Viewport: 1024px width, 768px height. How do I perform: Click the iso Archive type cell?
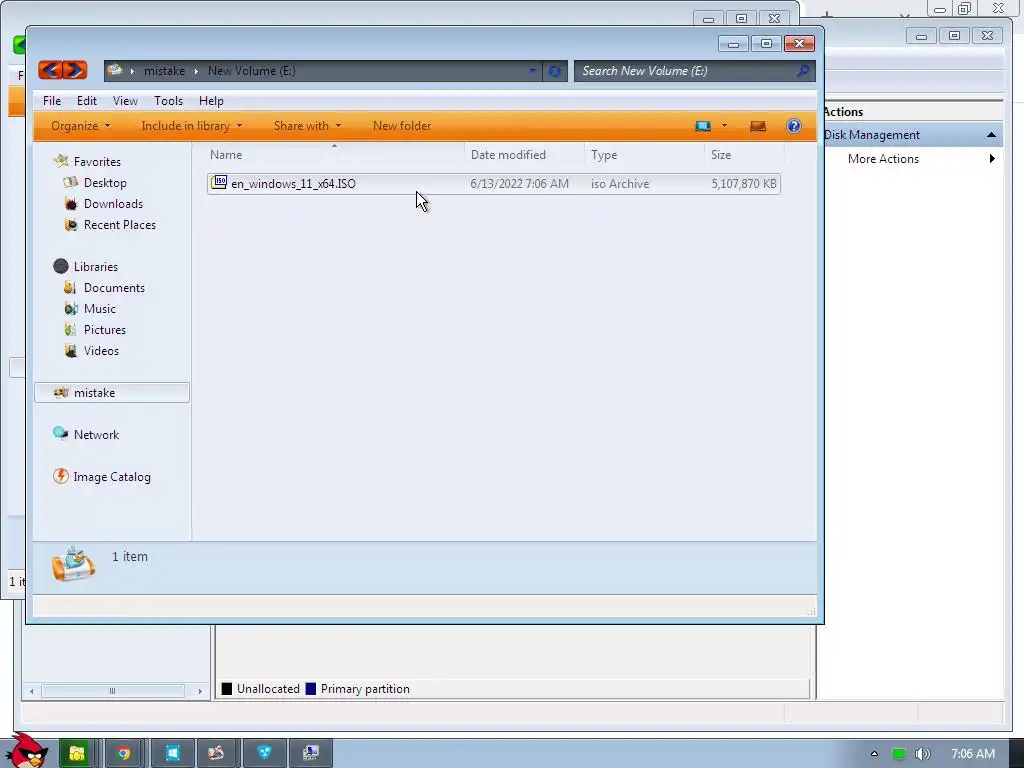(x=620, y=184)
